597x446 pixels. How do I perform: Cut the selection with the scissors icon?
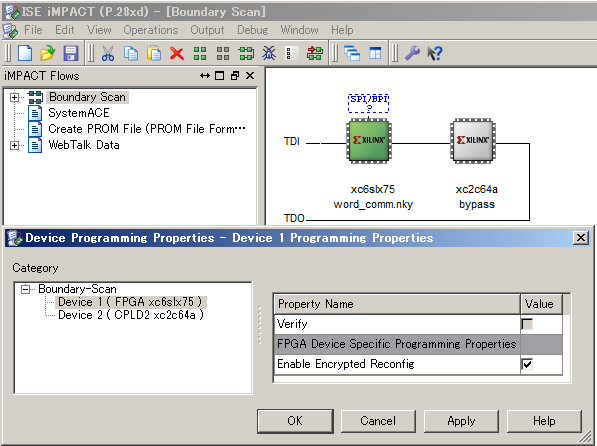(x=108, y=53)
